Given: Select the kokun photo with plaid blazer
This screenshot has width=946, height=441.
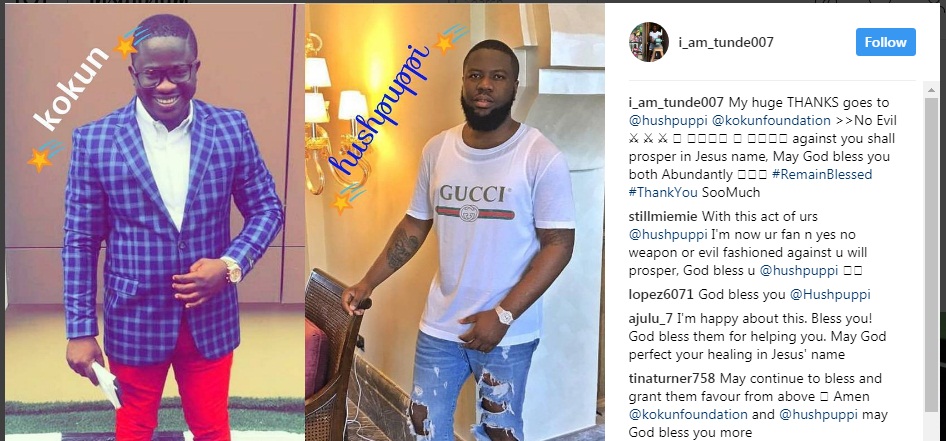Looking at the screenshot, I should pyautogui.click(x=155, y=222).
